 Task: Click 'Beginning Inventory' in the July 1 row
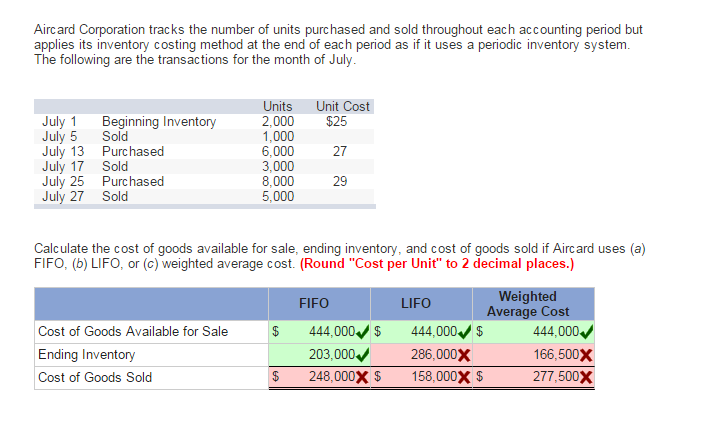point(159,121)
